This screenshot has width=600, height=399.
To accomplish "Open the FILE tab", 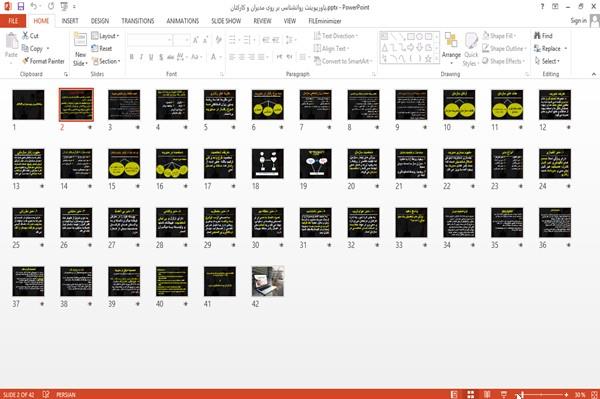I will click(x=13, y=21).
